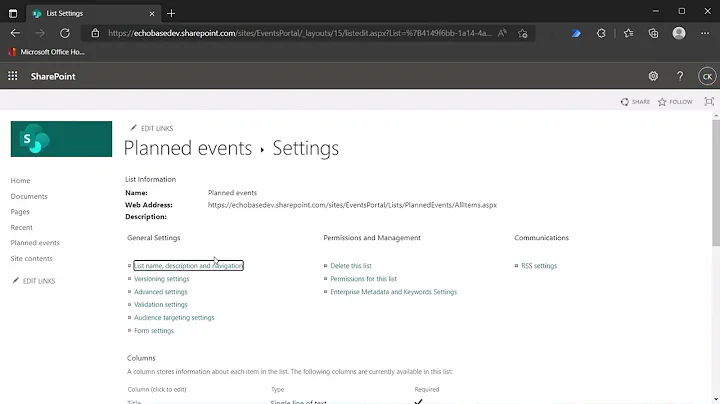Open browser Favorites list
Image resolution: width=720 pixels, height=404 pixels.
(629, 33)
